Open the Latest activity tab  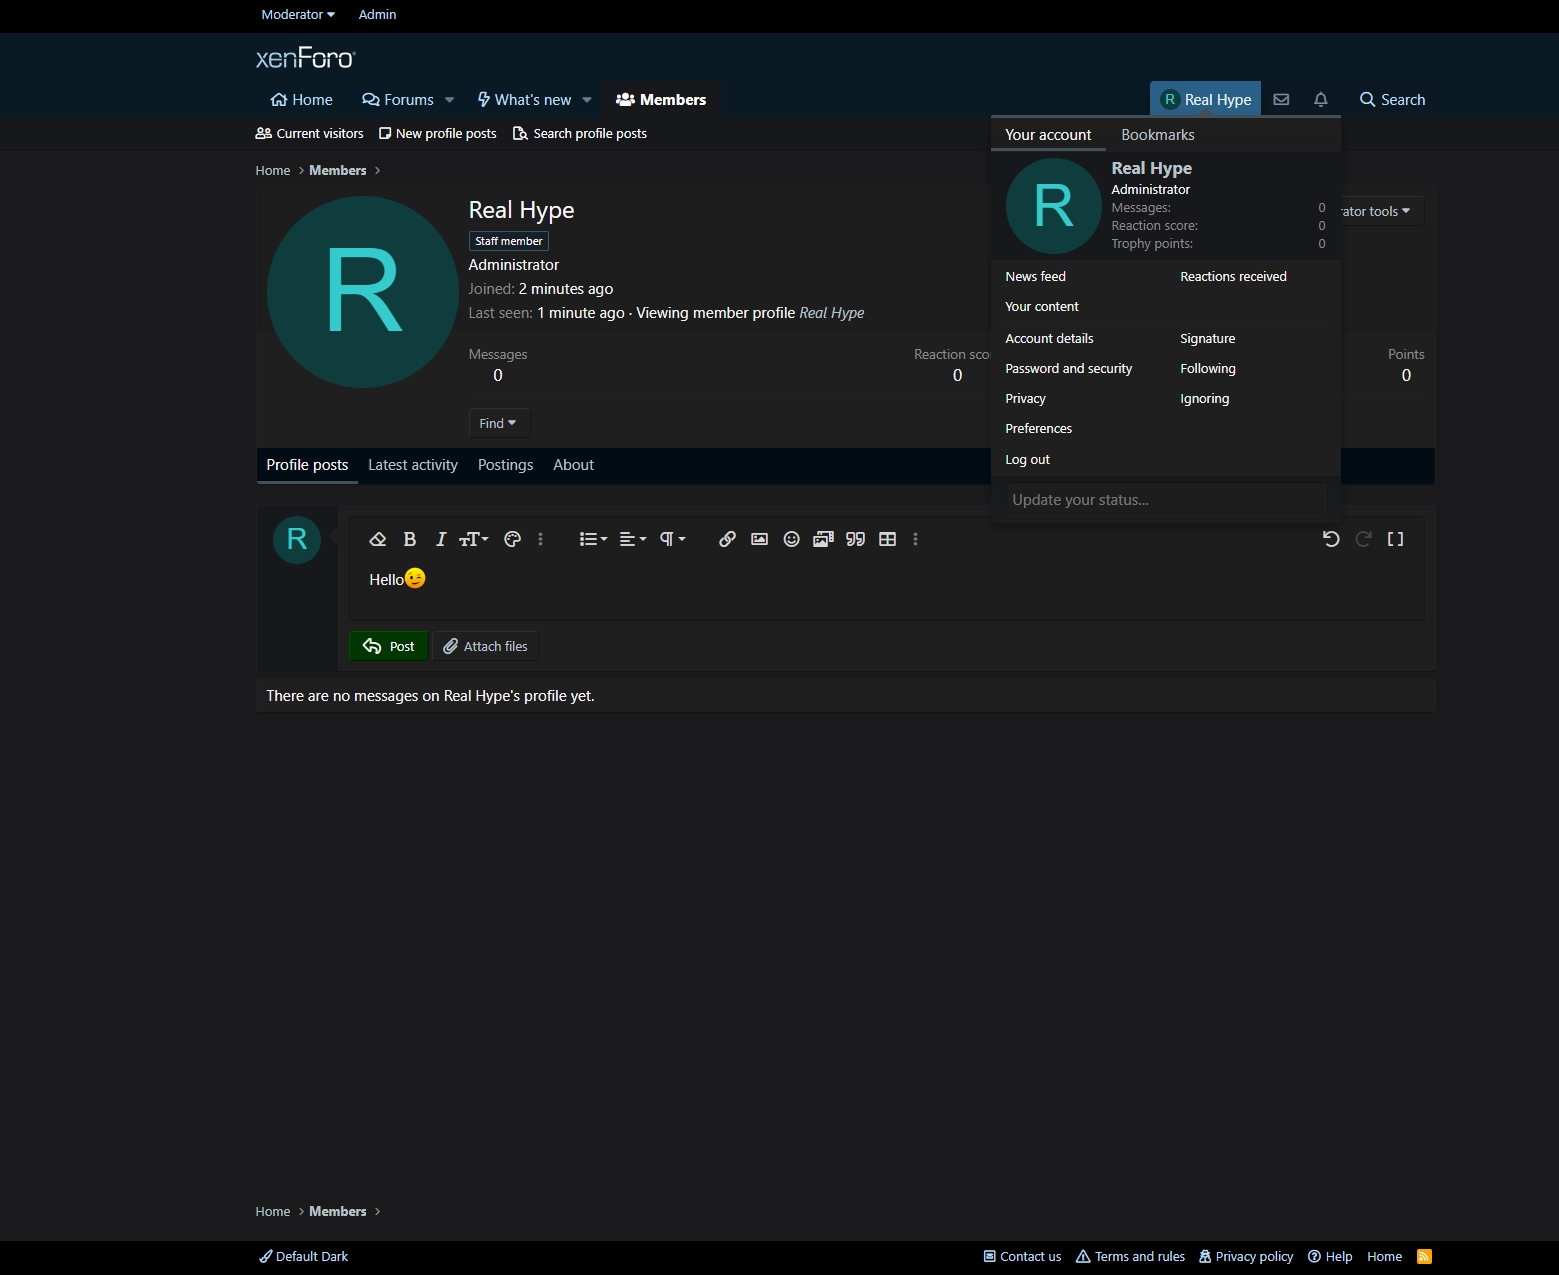pyautogui.click(x=412, y=465)
